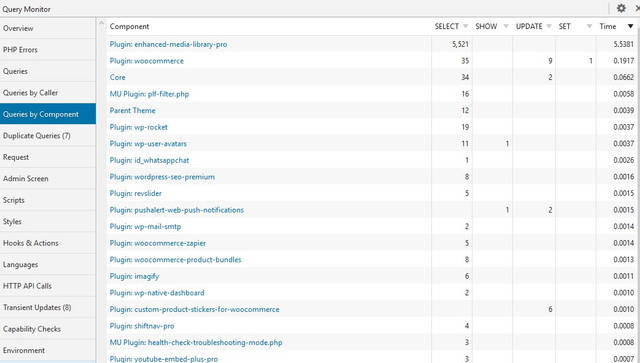Click Plugin: revslider link
Screen dimensions: 640x363
pyautogui.click(x=136, y=193)
